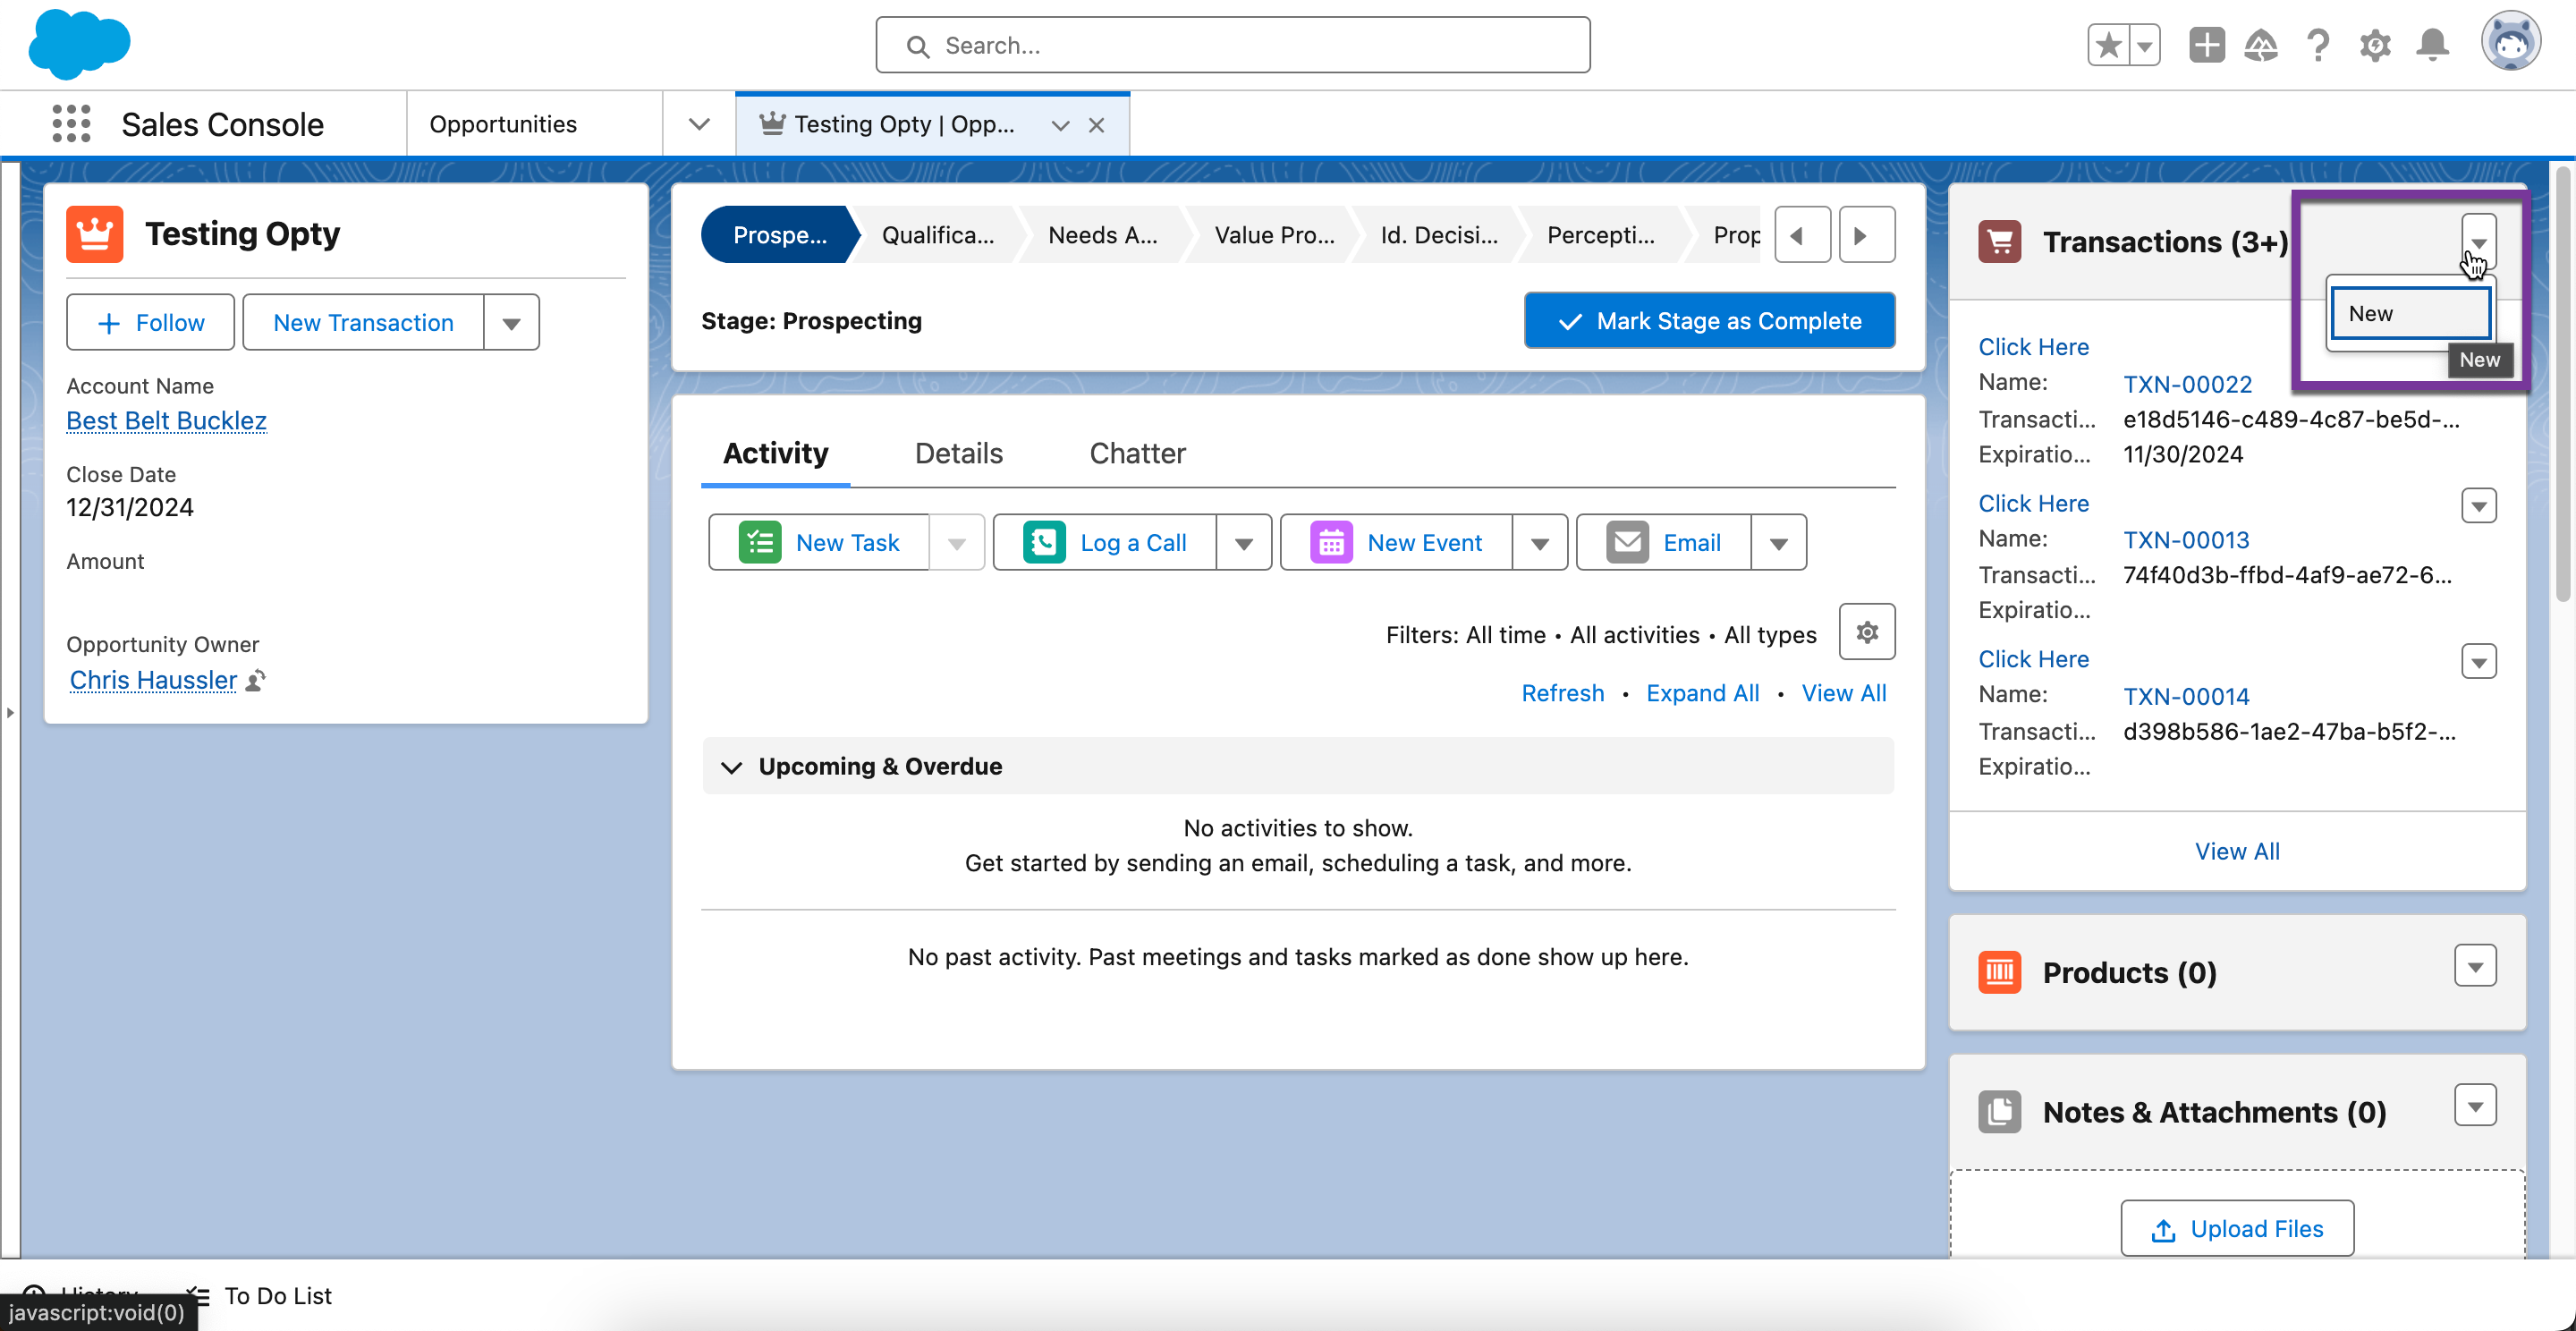Click View All under Transactions

point(2237,851)
